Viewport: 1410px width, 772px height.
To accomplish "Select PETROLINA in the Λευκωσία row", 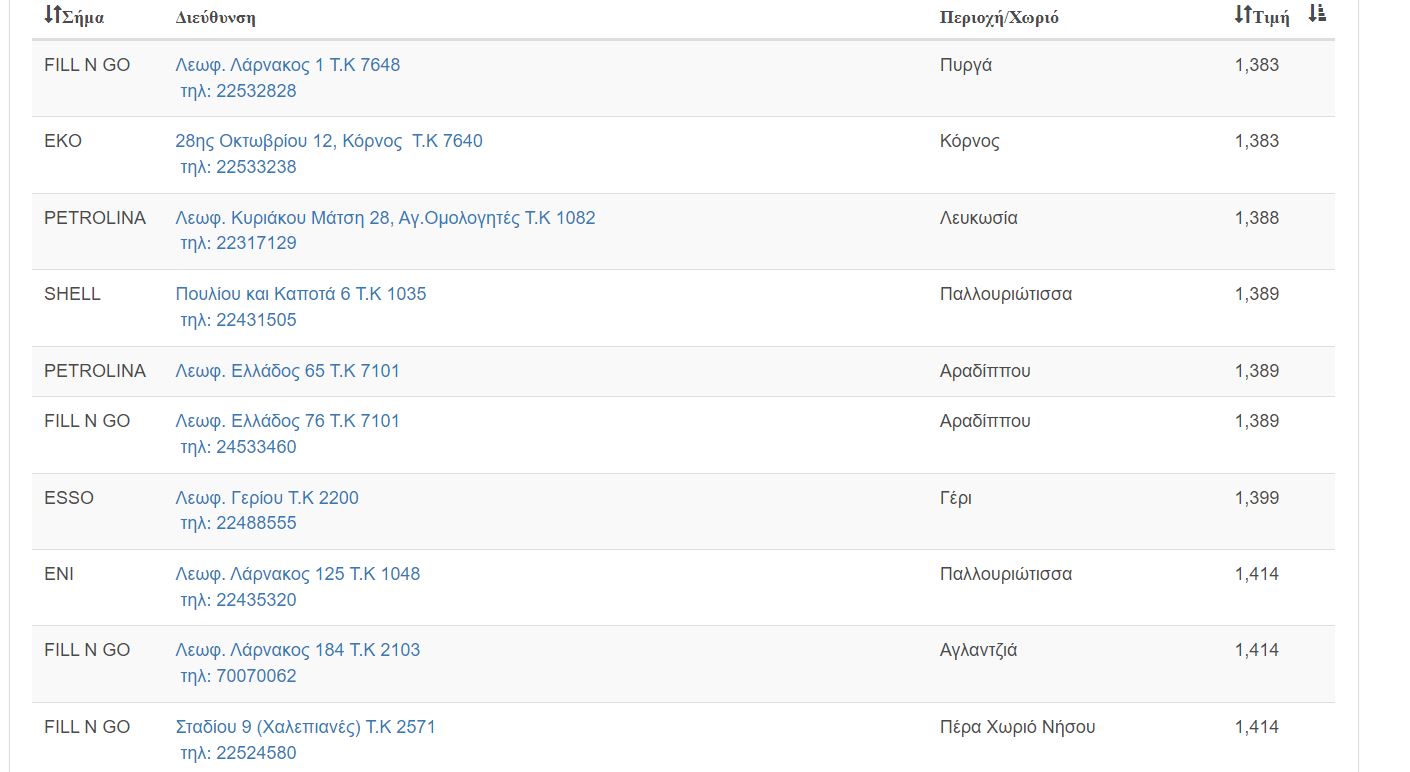I will (95, 218).
